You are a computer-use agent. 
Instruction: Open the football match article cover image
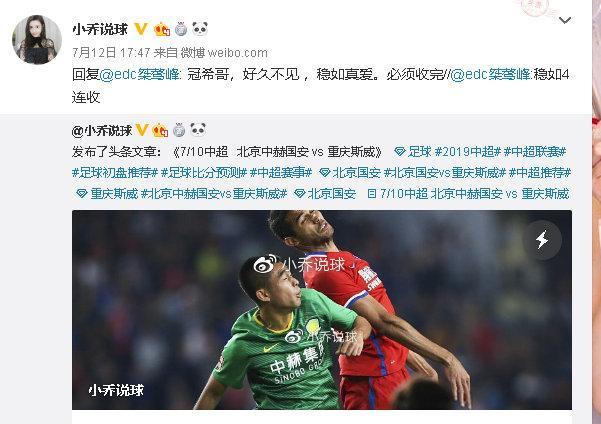pos(322,310)
